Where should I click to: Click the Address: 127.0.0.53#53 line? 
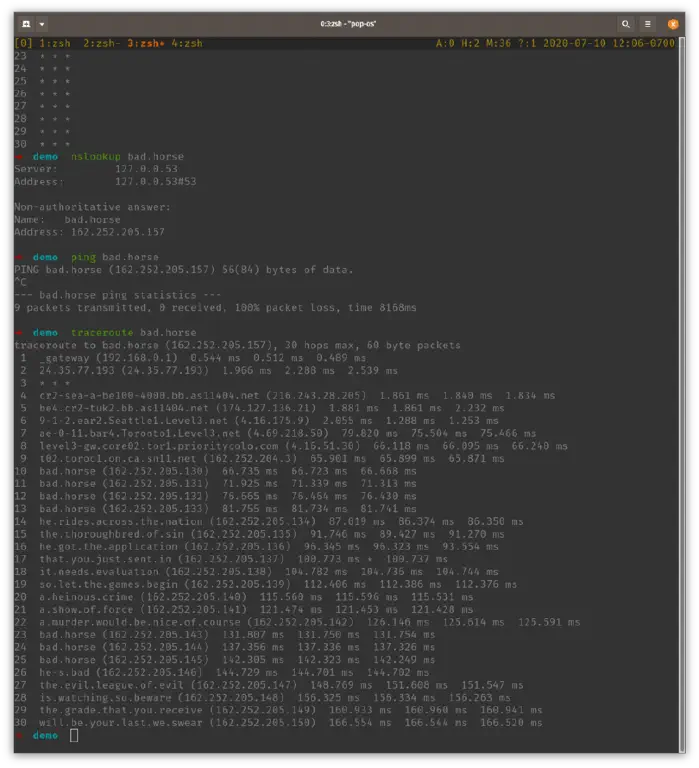pos(105,181)
